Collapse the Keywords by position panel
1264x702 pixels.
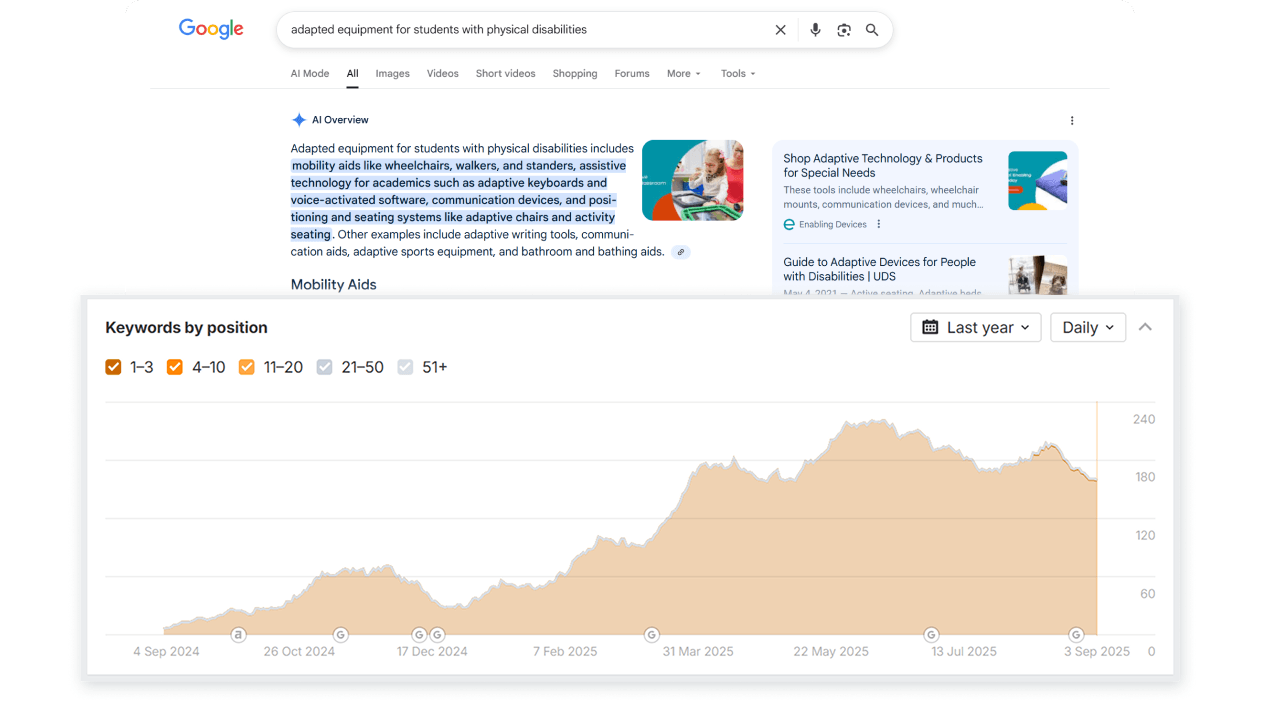(x=1145, y=327)
